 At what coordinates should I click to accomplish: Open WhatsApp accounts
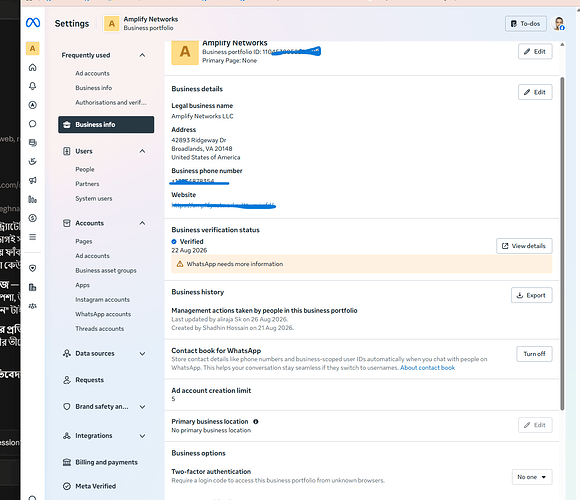(103, 314)
